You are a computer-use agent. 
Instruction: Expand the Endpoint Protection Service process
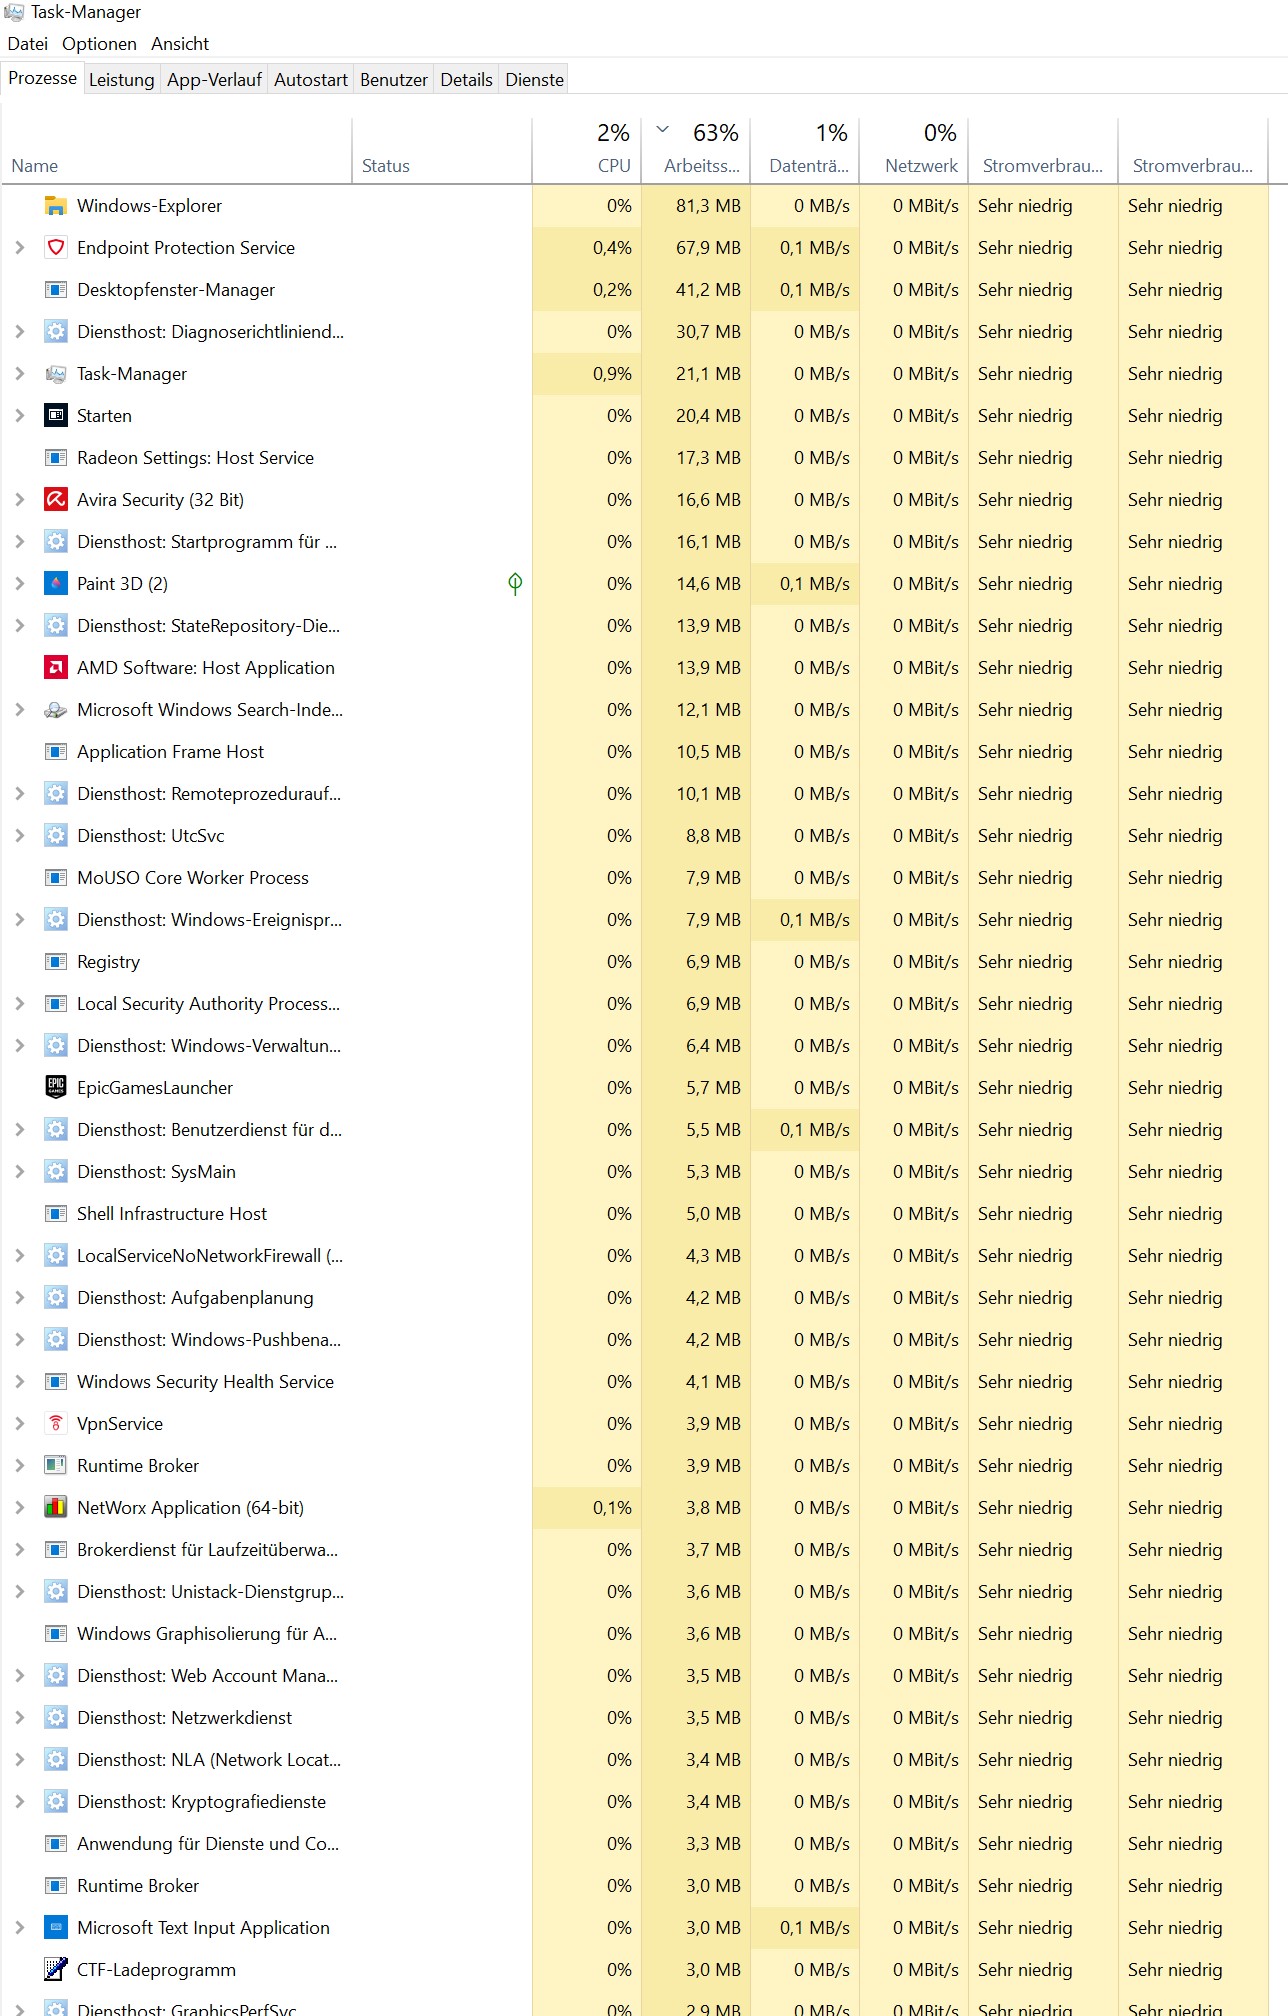[19, 248]
